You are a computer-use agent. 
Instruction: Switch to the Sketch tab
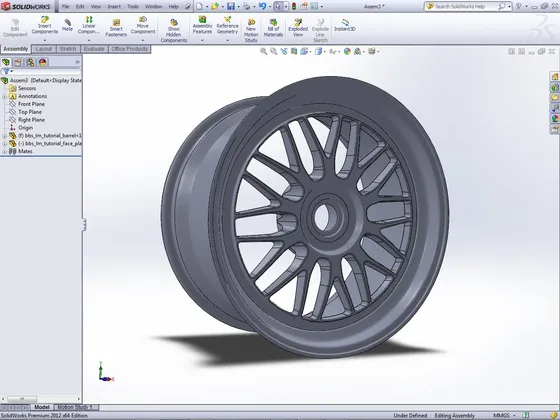click(x=68, y=49)
